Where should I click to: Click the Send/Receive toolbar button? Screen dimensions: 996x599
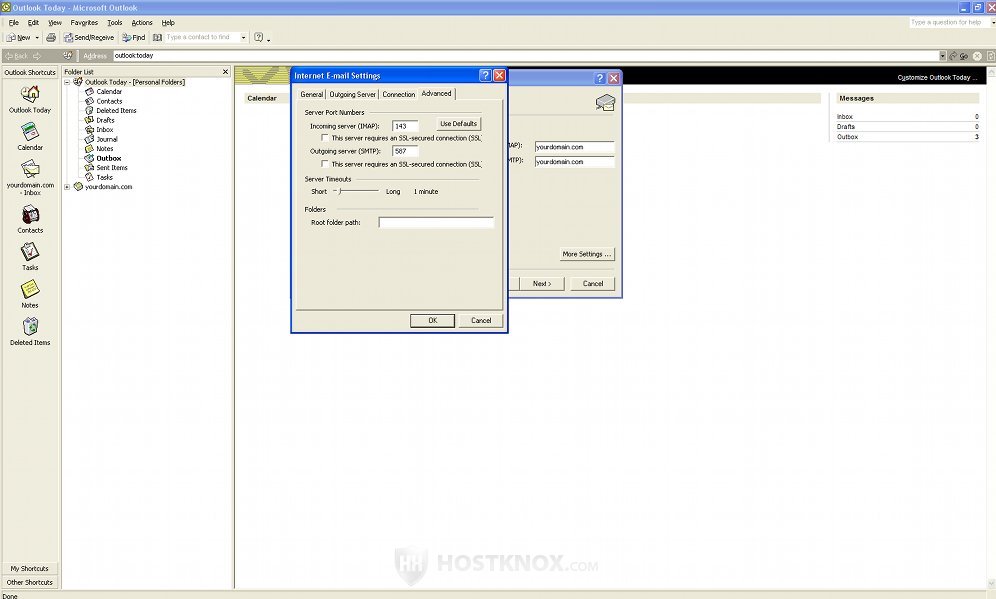click(89, 37)
